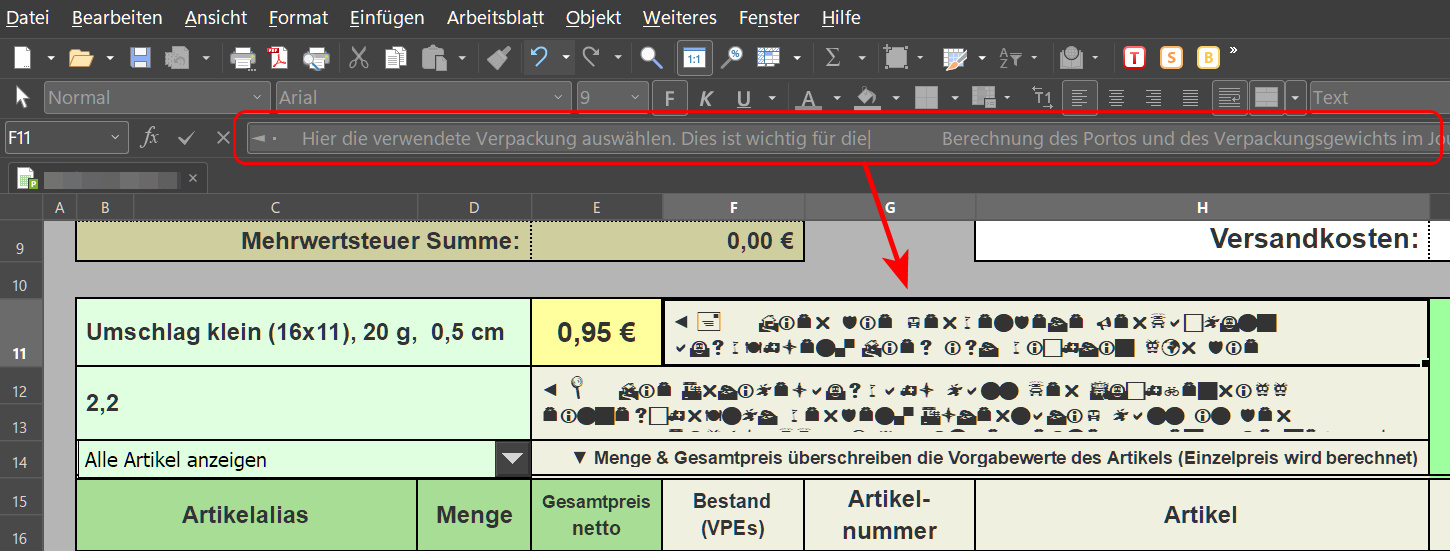Click the fill color paint bucket

[867, 98]
